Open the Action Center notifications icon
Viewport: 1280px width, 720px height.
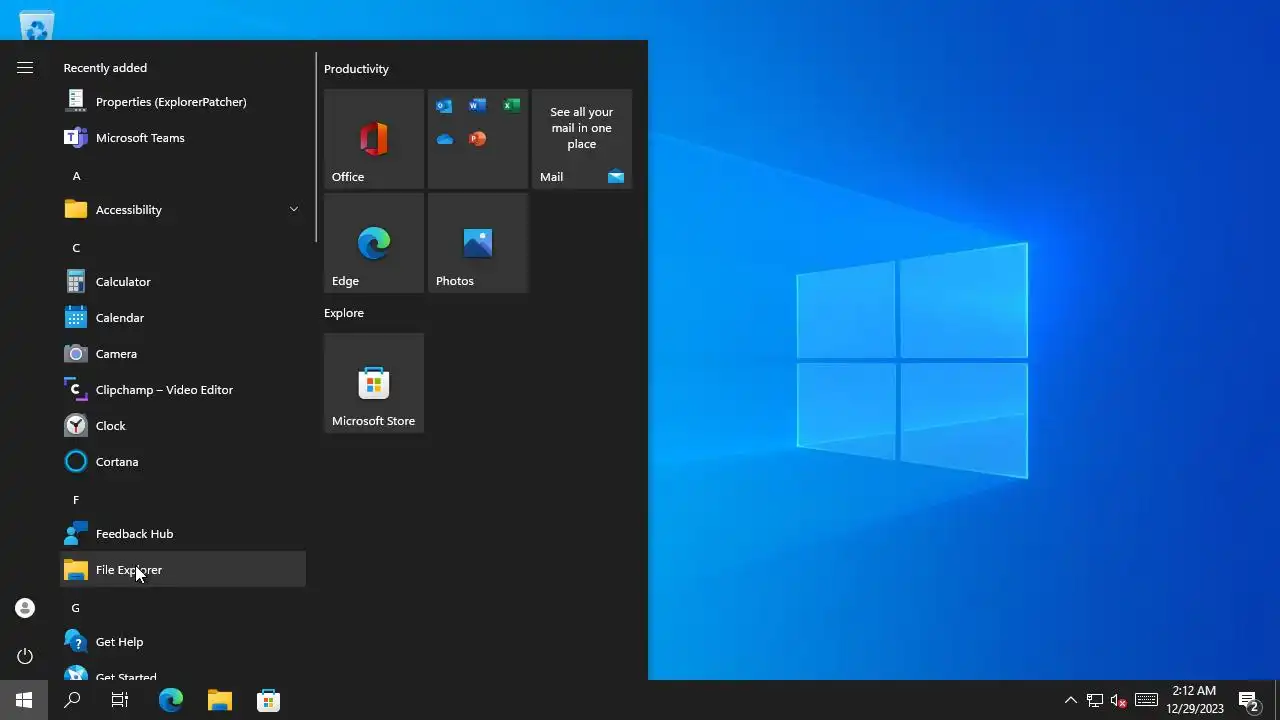(1248, 700)
